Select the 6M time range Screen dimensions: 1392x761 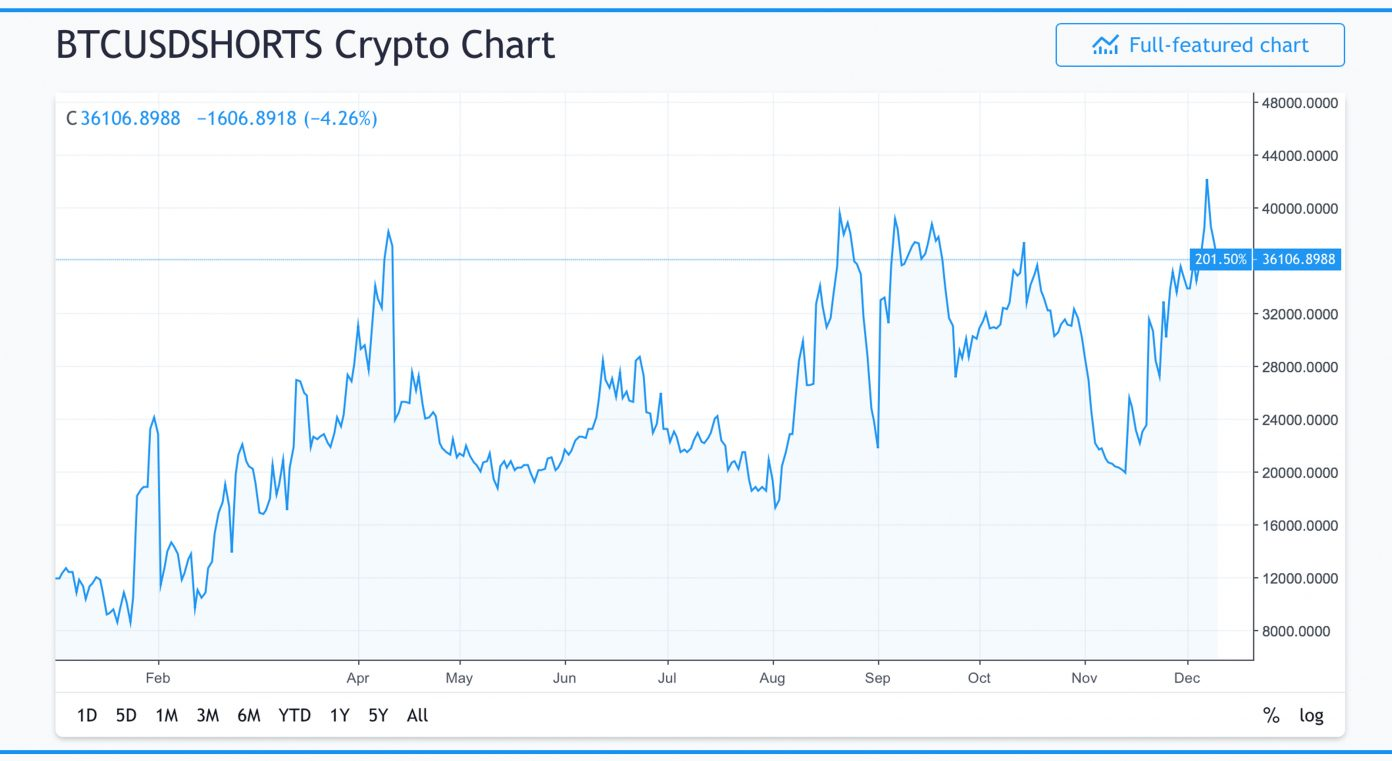point(249,715)
